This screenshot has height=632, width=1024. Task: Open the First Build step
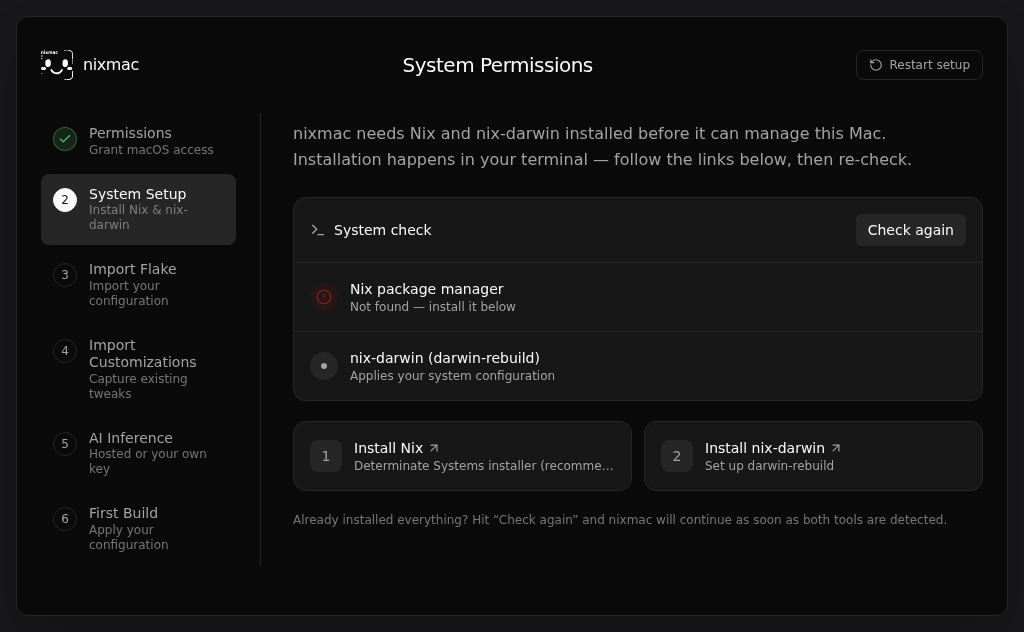(138, 528)
